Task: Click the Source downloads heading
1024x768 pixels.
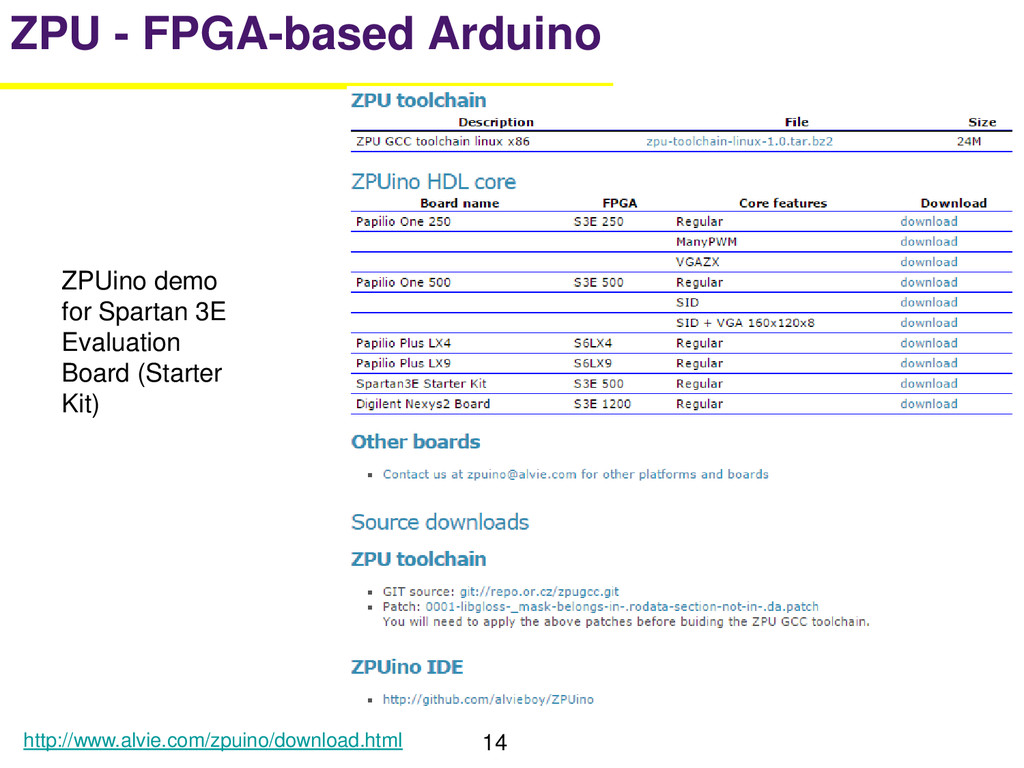Action: pyautogui.click(x=440, y=522)
